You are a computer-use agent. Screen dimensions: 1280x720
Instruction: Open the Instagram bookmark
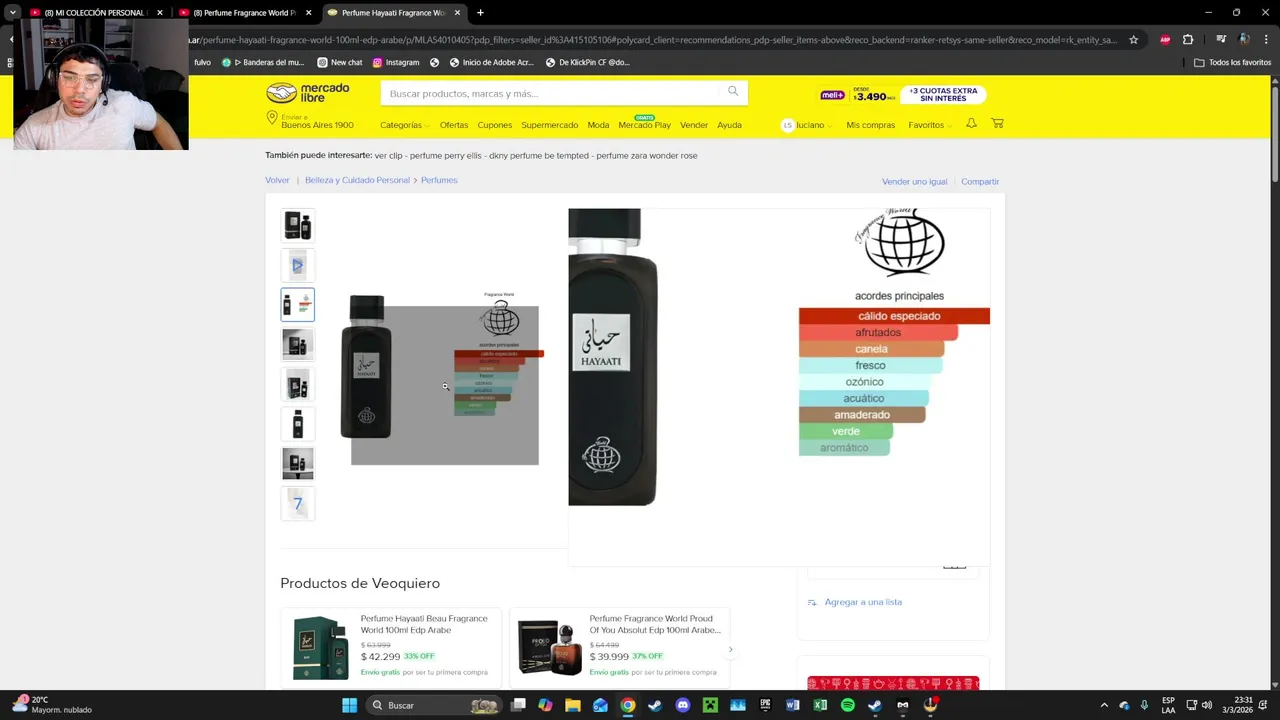coord(396,62)
